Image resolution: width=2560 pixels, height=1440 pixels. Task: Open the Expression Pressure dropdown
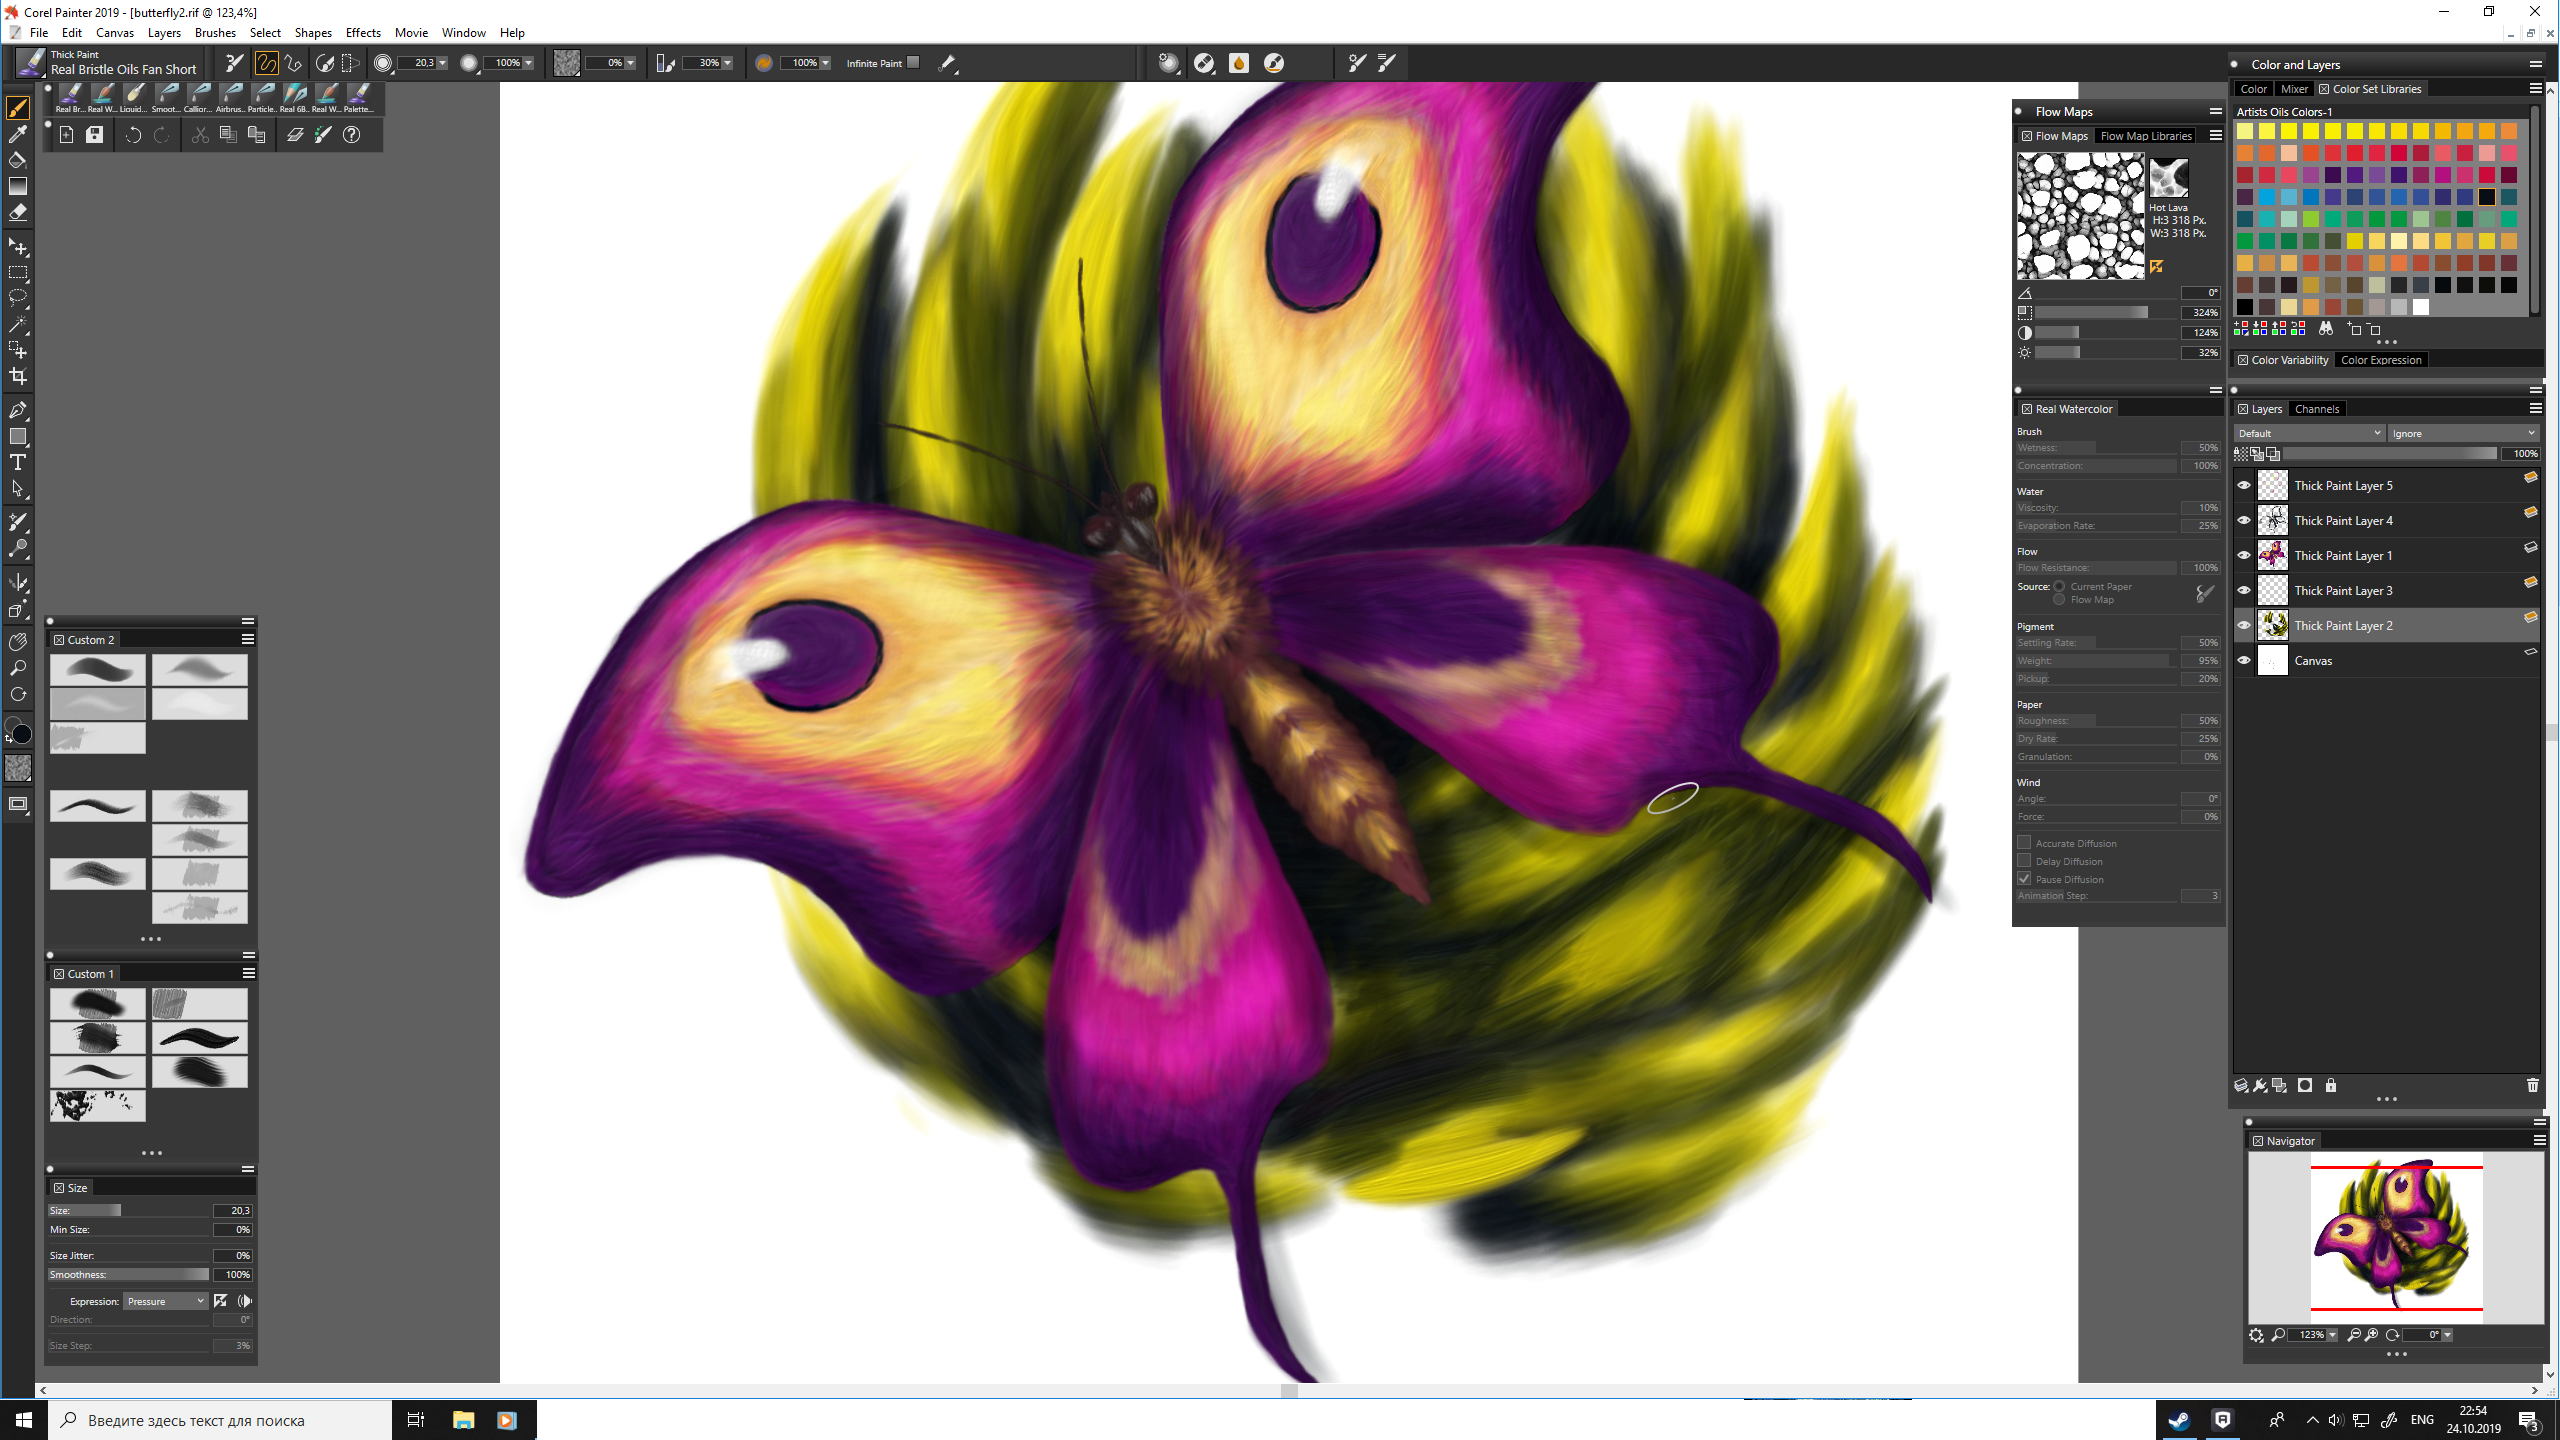(x=165, y=1301)
